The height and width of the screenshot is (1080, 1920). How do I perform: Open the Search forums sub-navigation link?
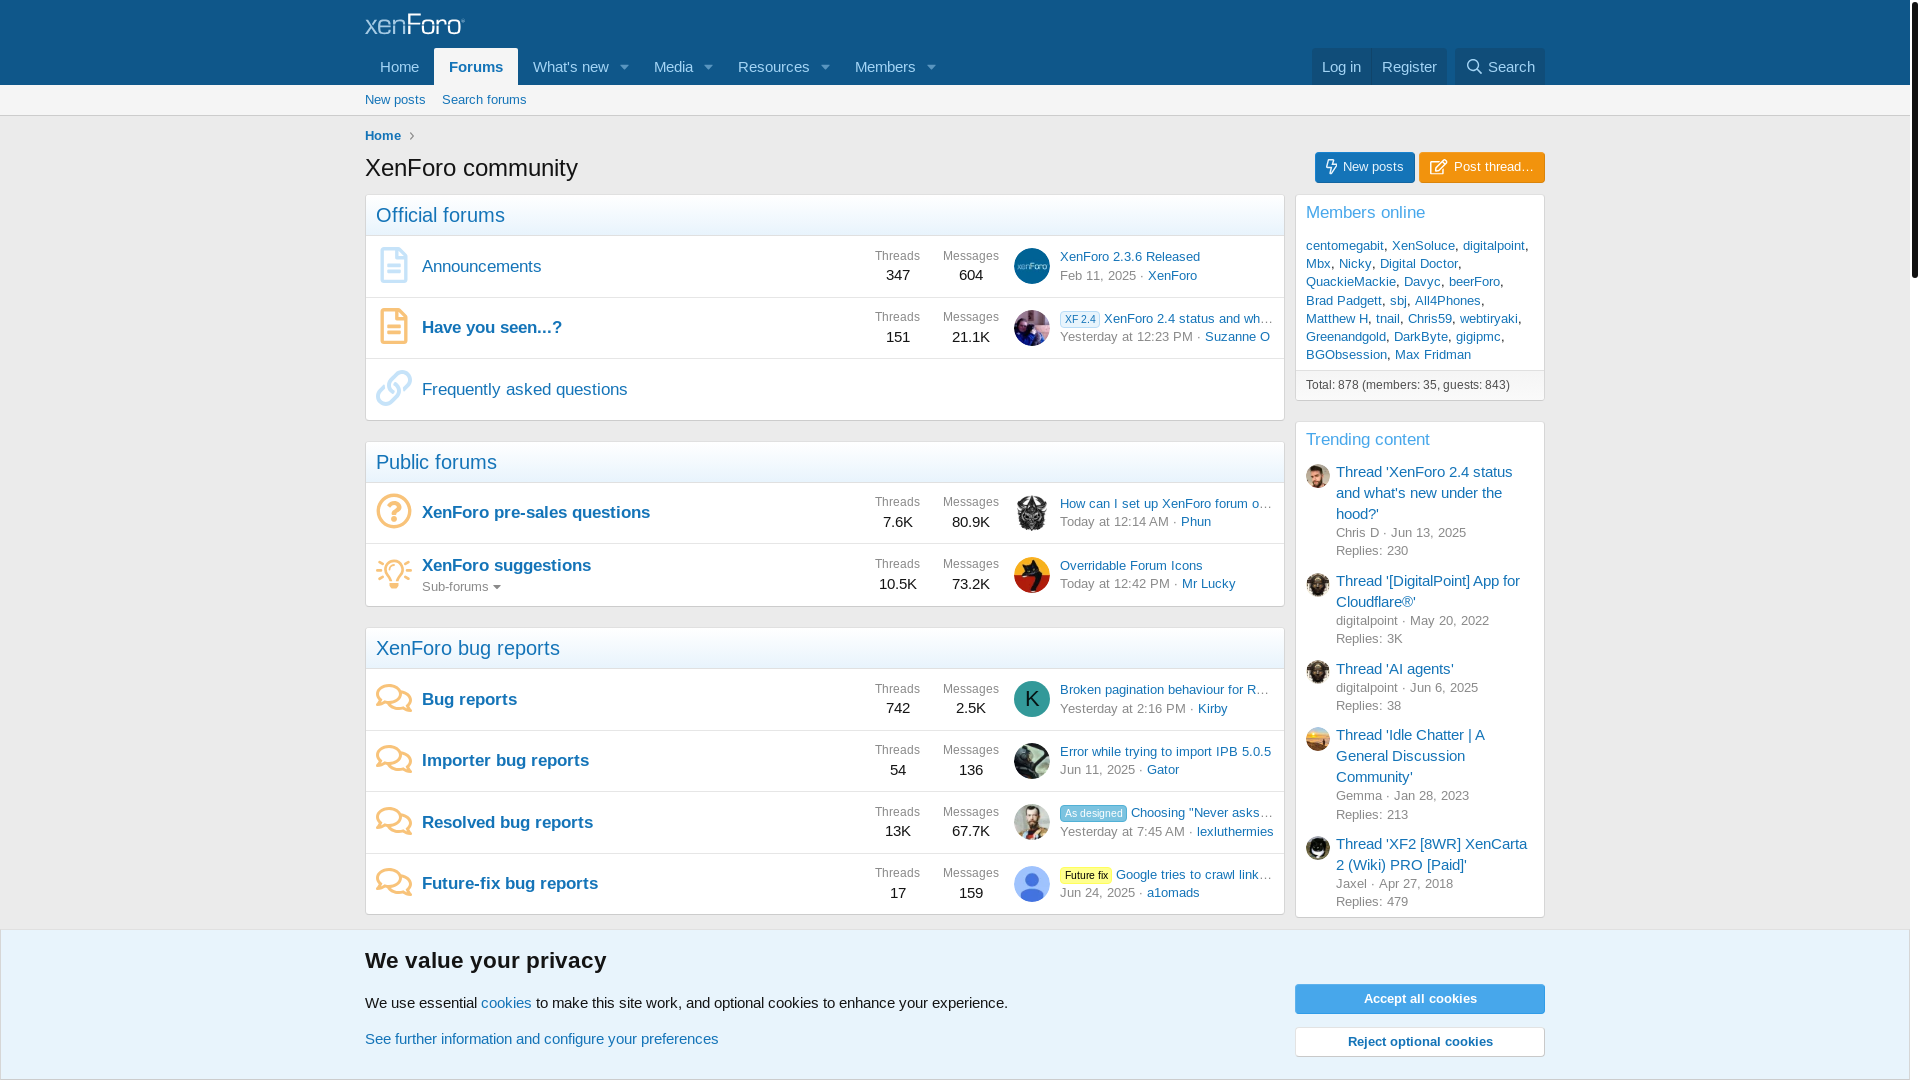click(x=484, y=100)
